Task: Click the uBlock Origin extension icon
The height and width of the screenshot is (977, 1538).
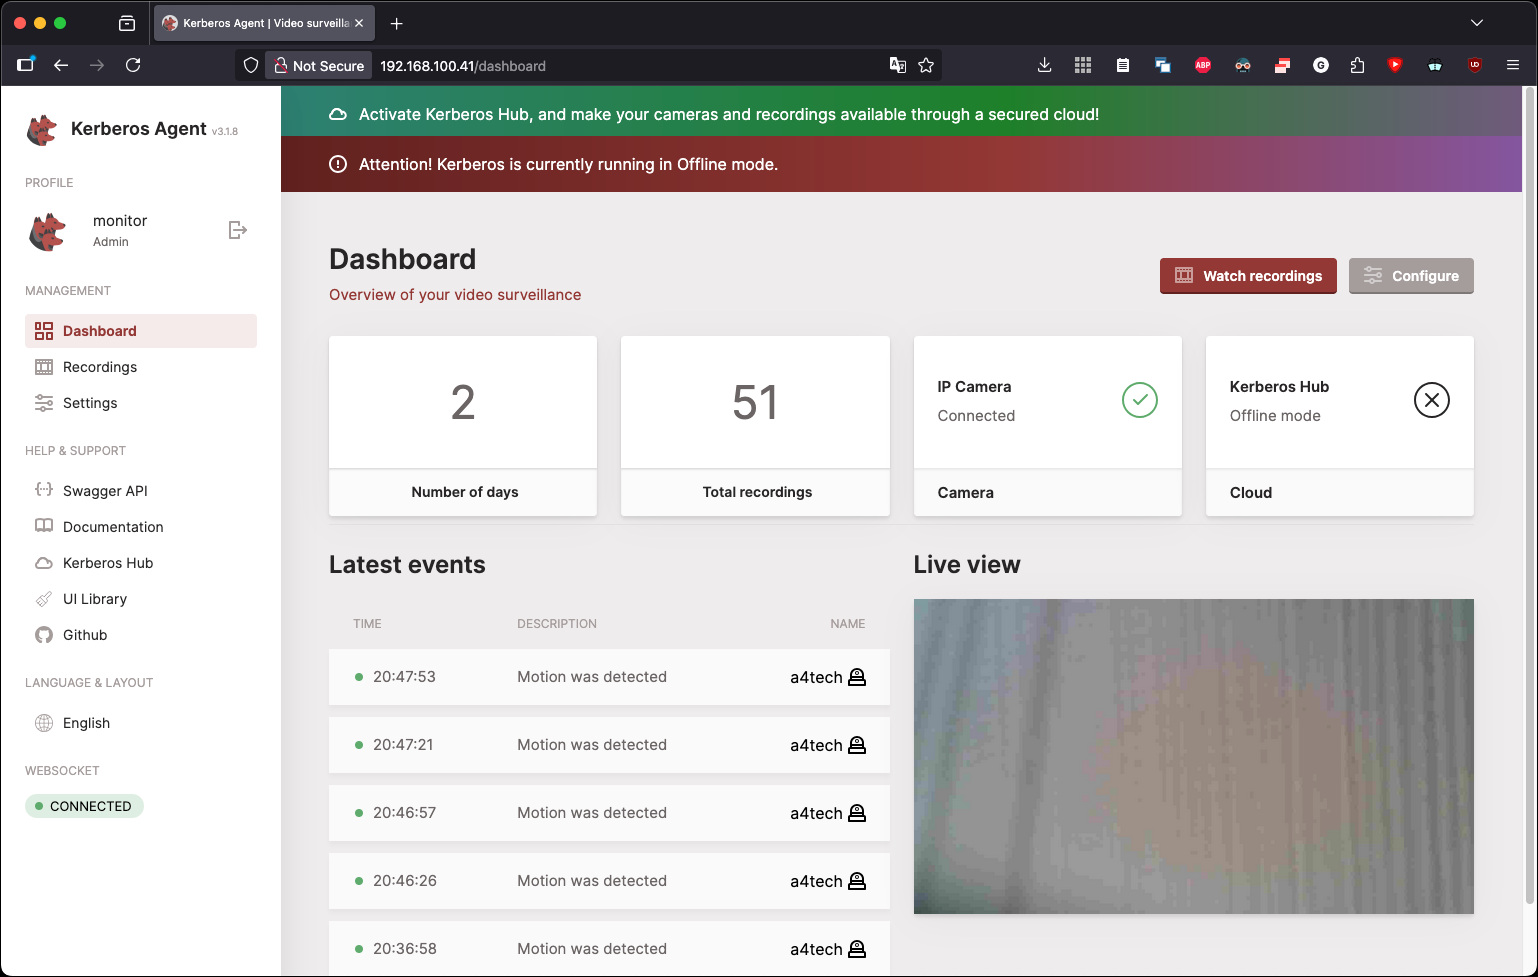Action: click(1475, 65)
